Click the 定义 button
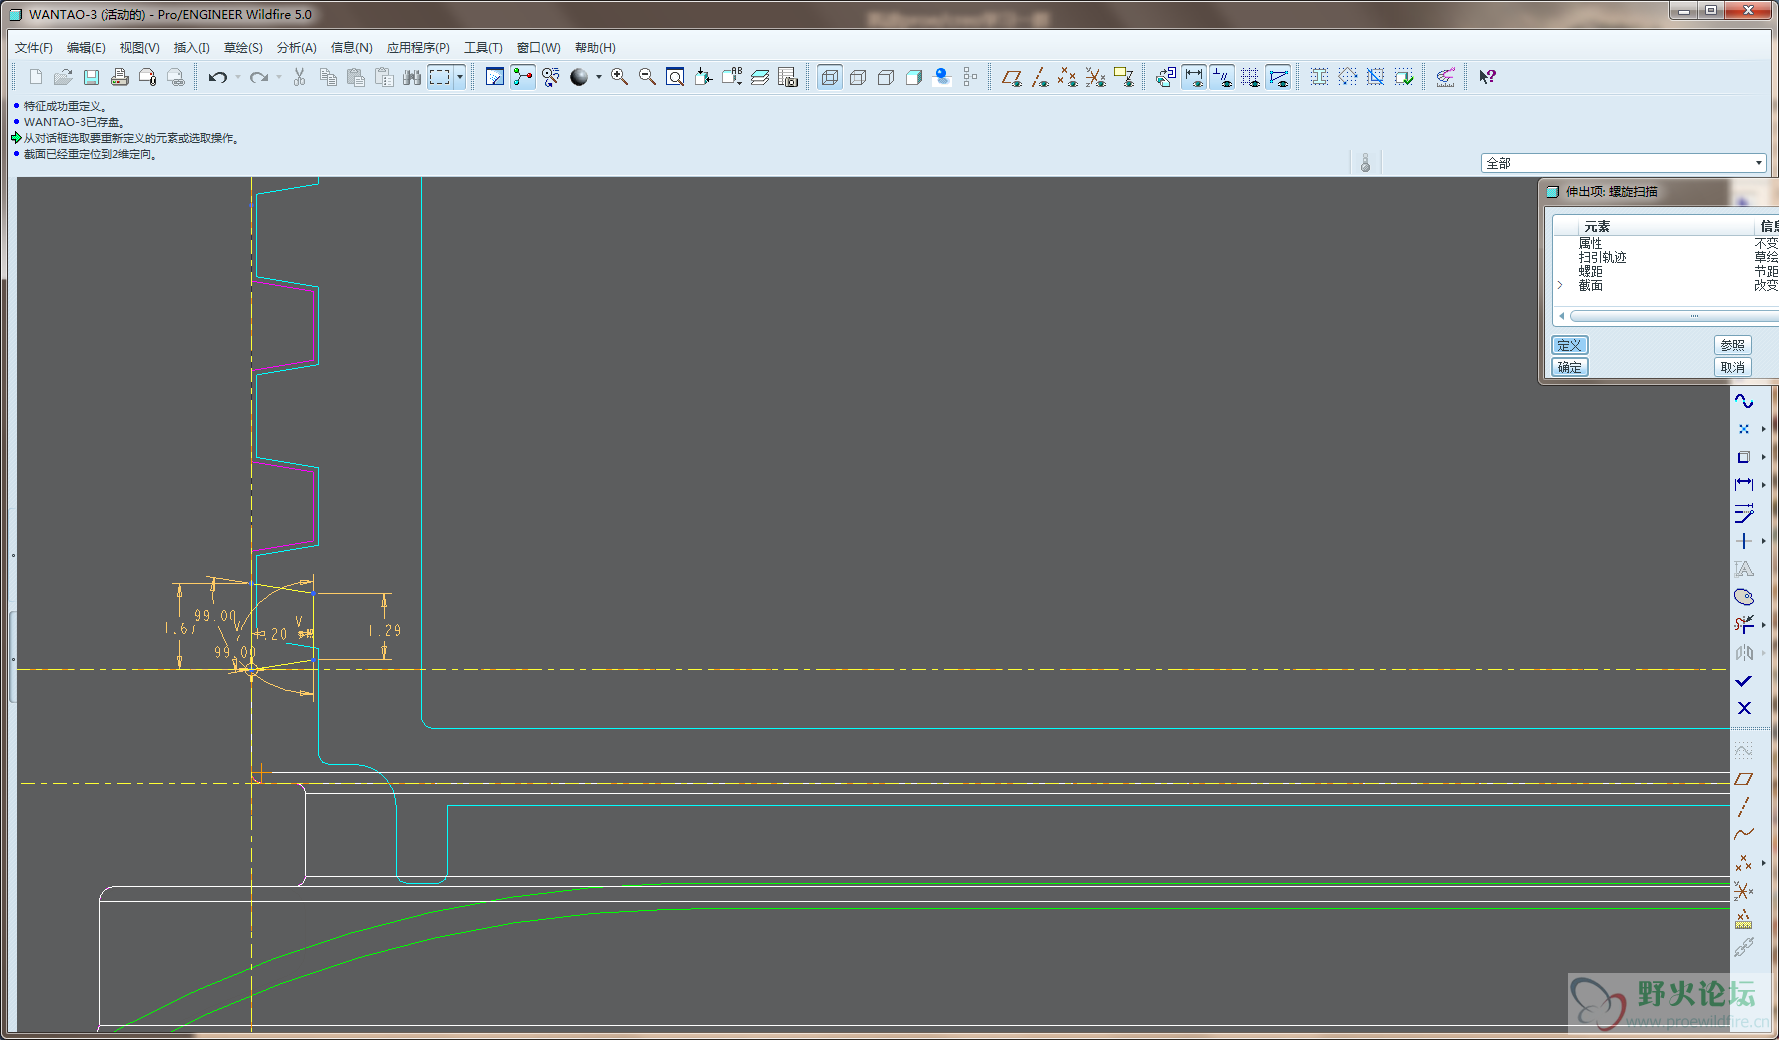Image resolution: width=1779 pixels, height=1040 pixels. click(1570, 345)
